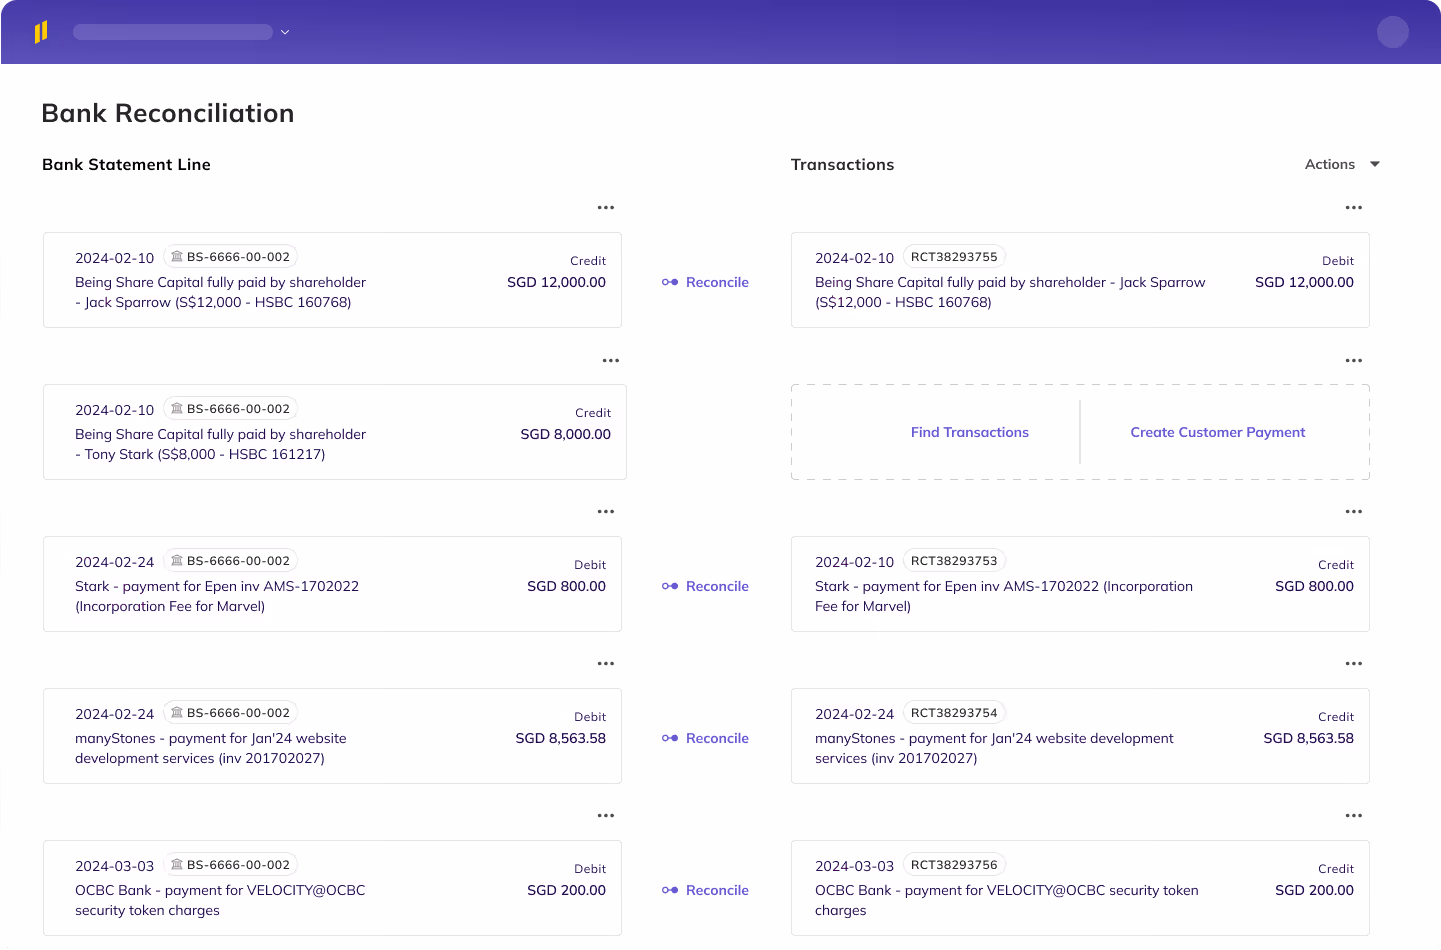The image size is (1441, 950).
Task: Click the bank icon inside the first BS-6666-00-002 tag
Action: (177, 256)
